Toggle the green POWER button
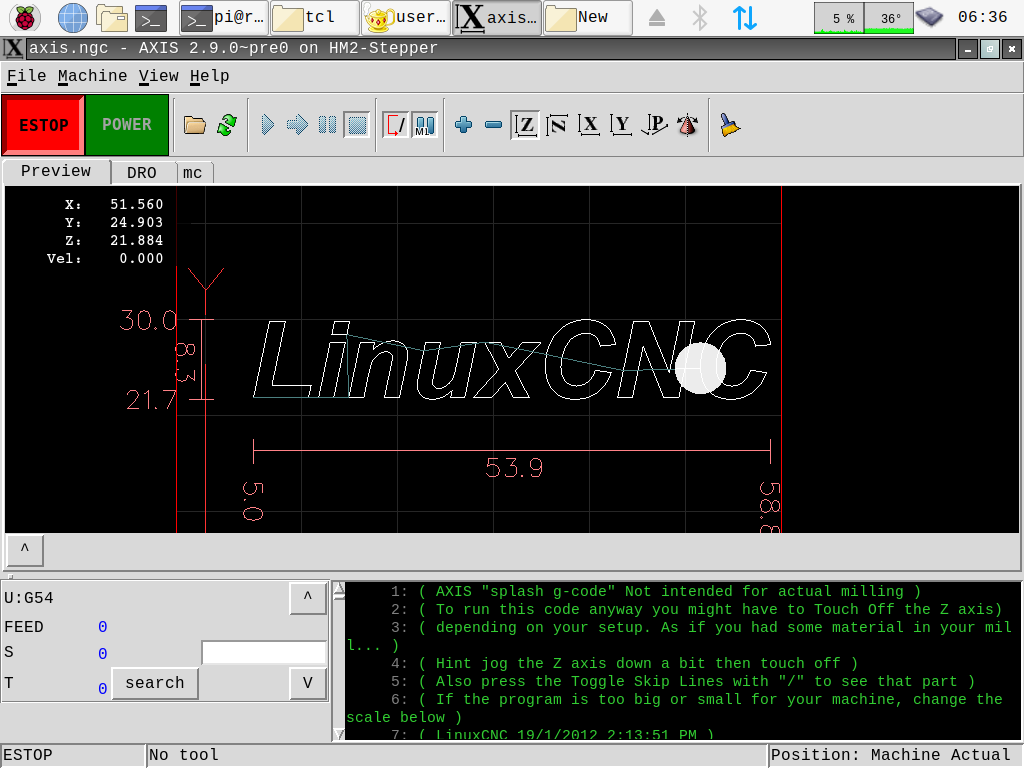The height and width of the screenshot is (768, 1024). pyautogui.click(x=127, y=125)
